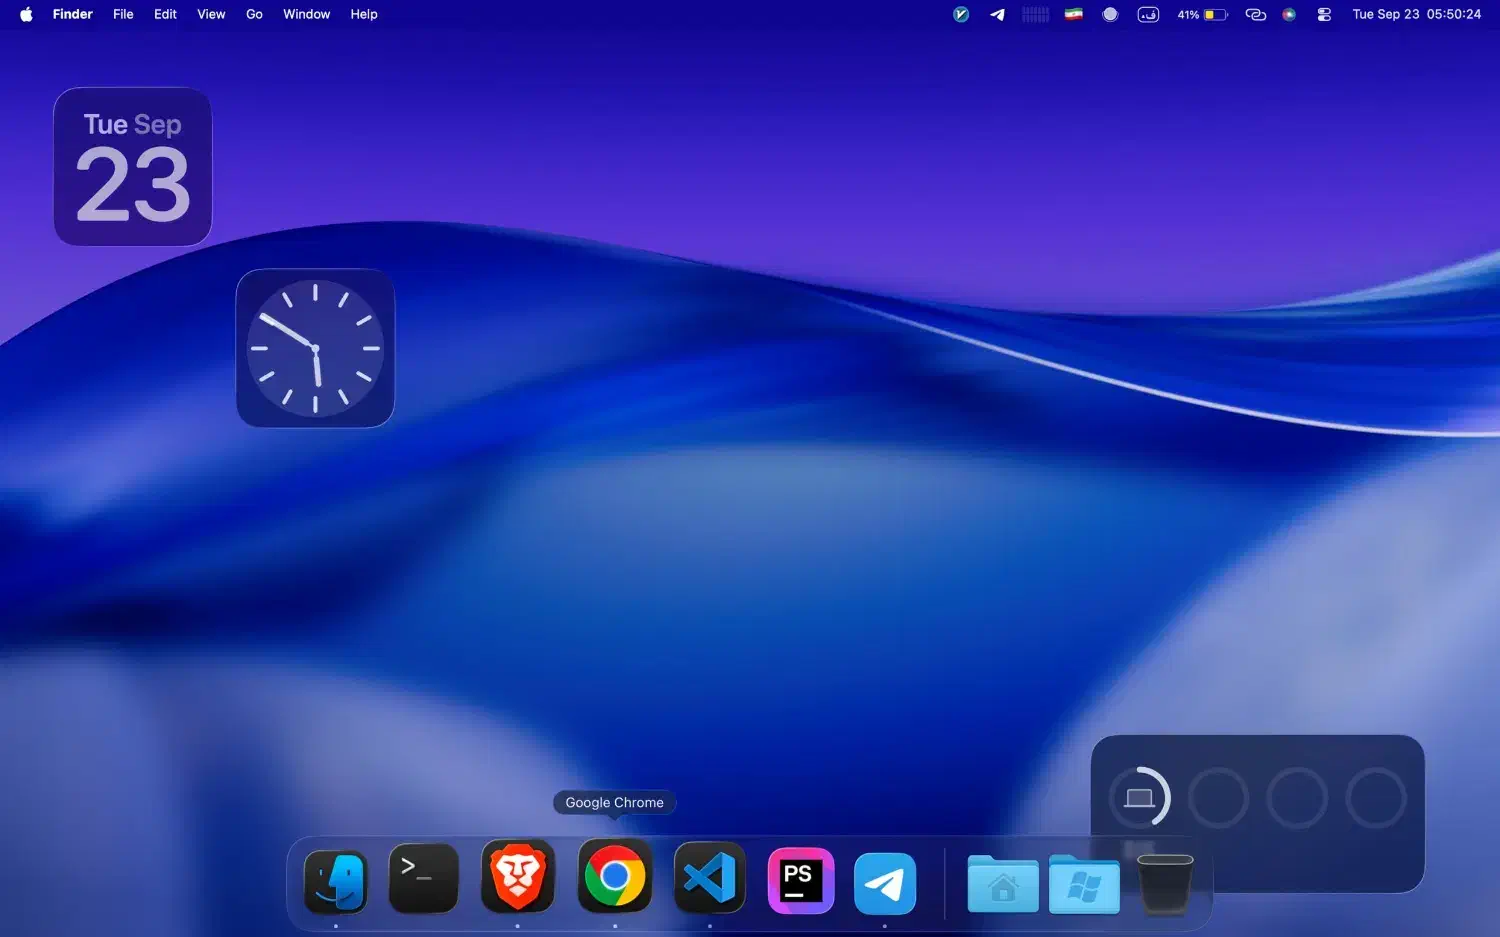Open Google Chrome from the Dock
The height and width of the screenshot is (937, 1500).
click(614, 877)
